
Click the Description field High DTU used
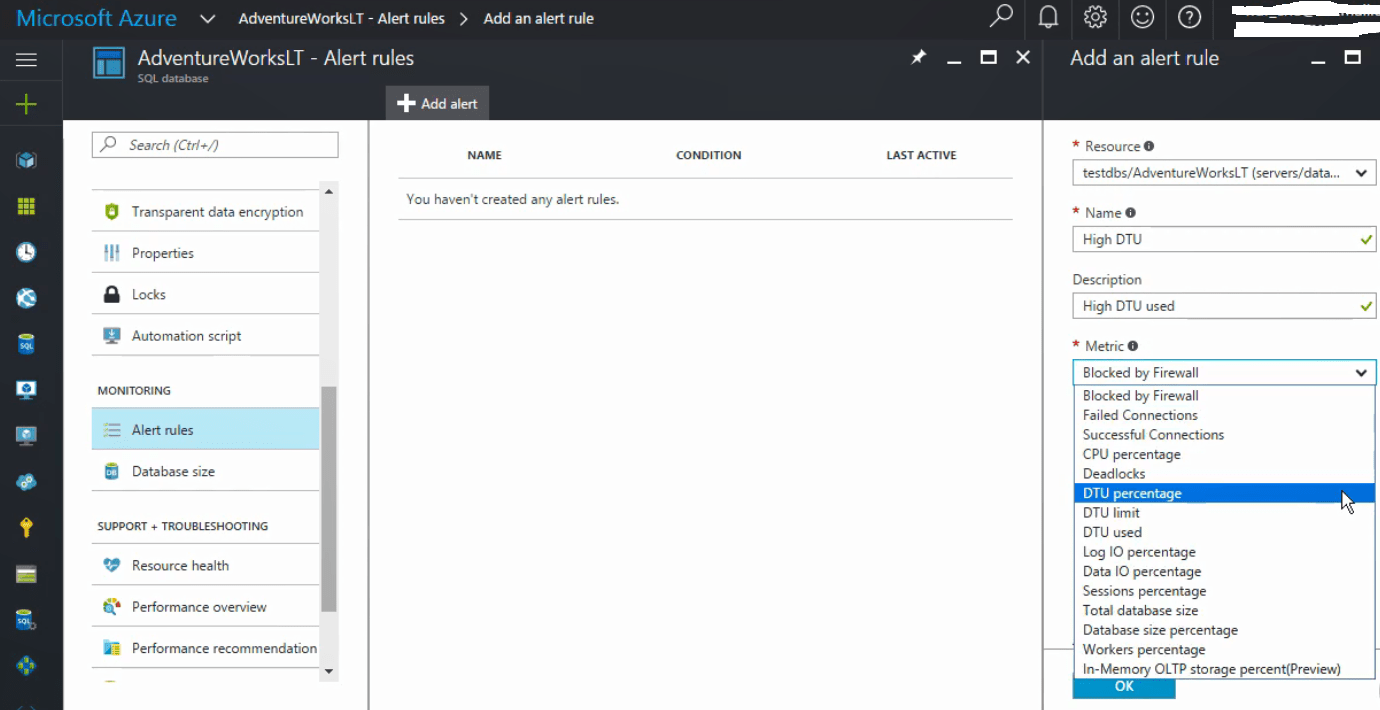[x=1224, y=306]
